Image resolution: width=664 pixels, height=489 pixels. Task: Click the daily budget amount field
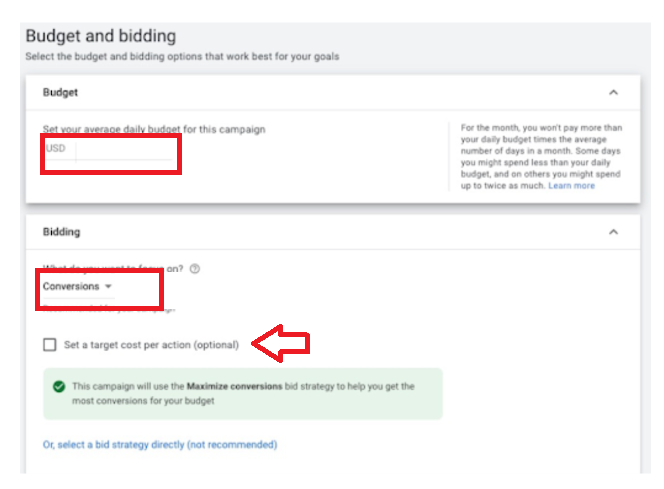(124, 149)
